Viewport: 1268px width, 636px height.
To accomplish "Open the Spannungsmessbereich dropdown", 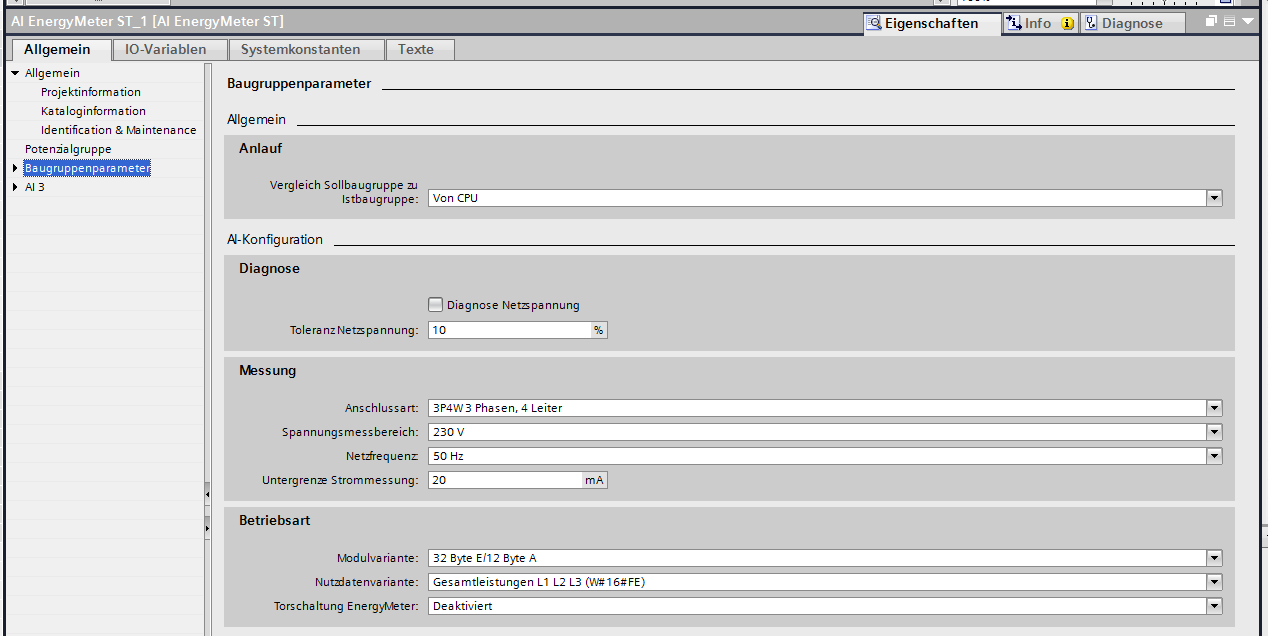I will (x=1214, y=432).
